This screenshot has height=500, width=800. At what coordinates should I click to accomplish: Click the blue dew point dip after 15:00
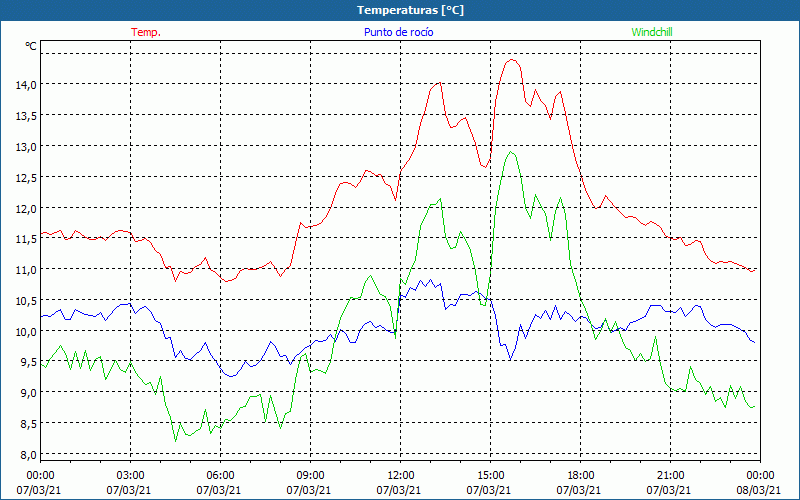pyautogui.click(x=510, y=360)
